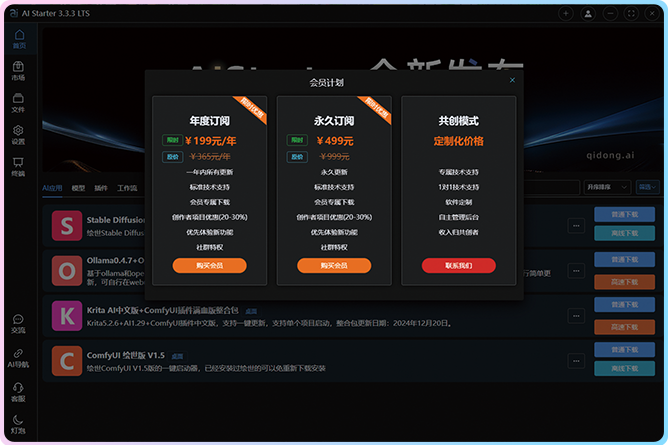Open the 客服 support headset icon

(x=18, y=392)
